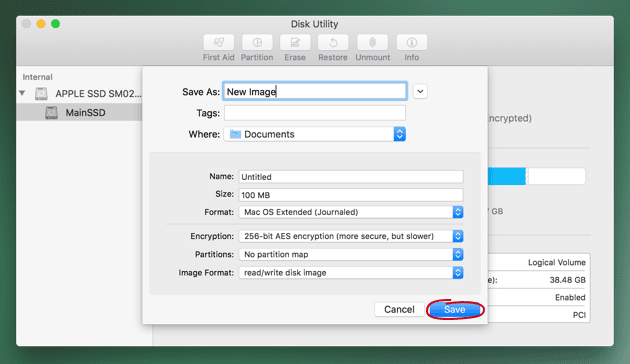The height and width of the screenshot is (364, 630).
Task: Cancel the new image dialog
Action: click(x=399, y=309)
